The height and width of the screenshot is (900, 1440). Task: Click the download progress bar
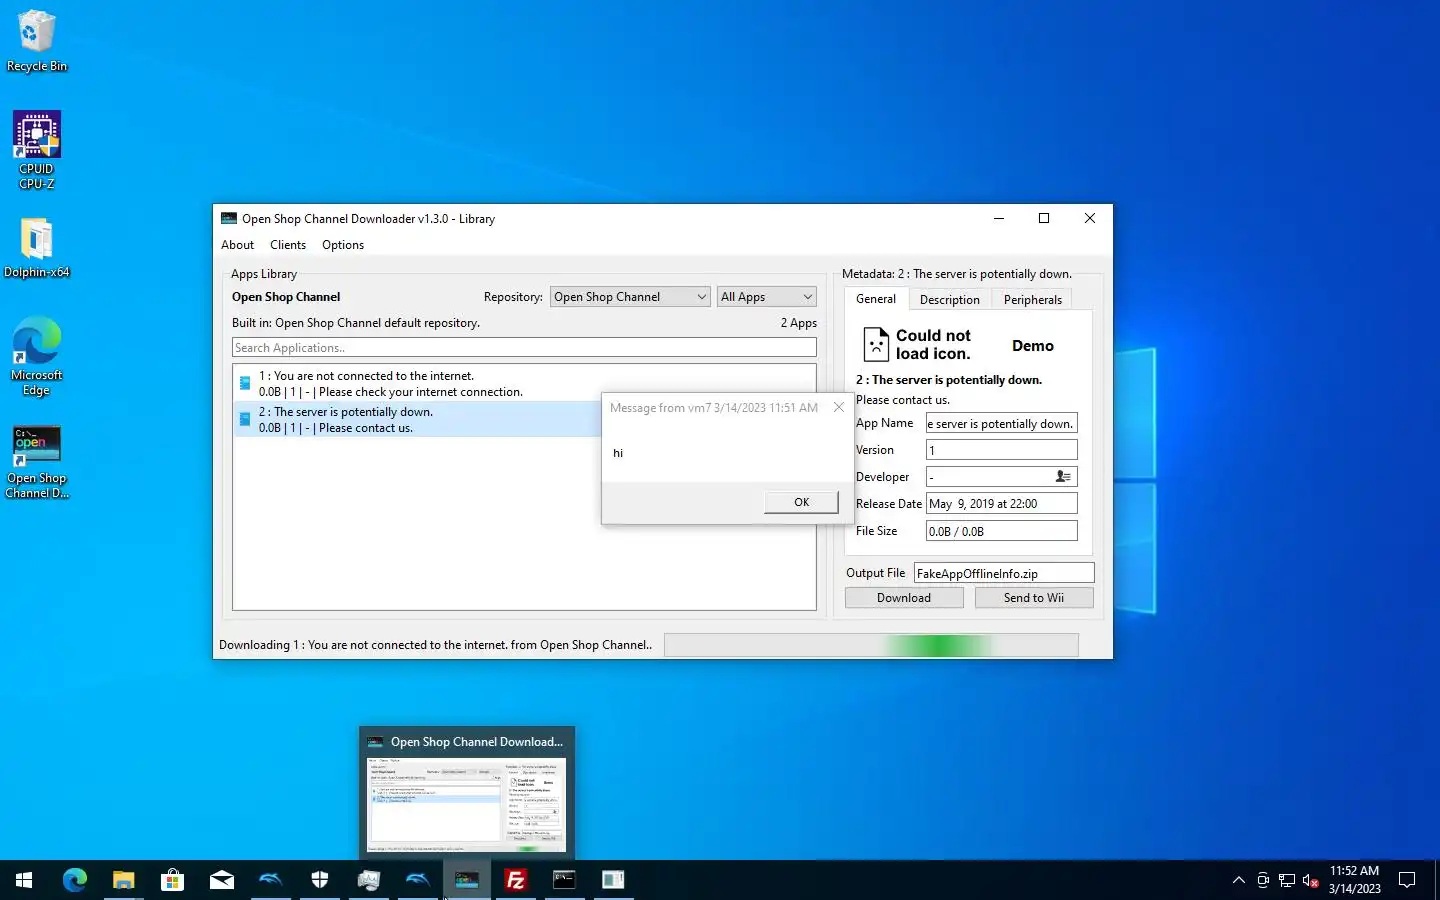pos(871,645)
